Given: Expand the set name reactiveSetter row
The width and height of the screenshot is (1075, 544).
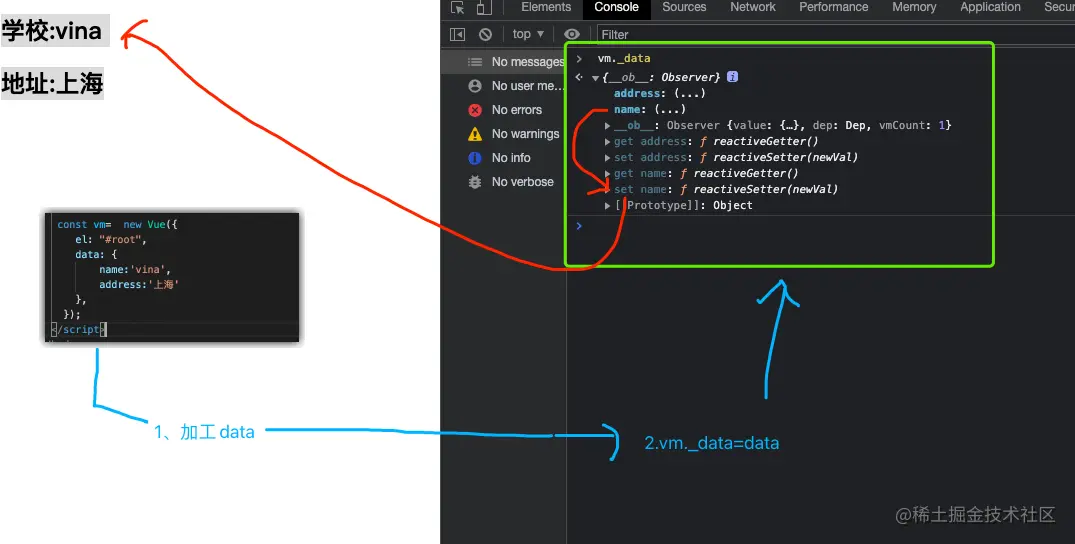Looking at the screenshot, I should pyautogui.click(x=607, y=189).
